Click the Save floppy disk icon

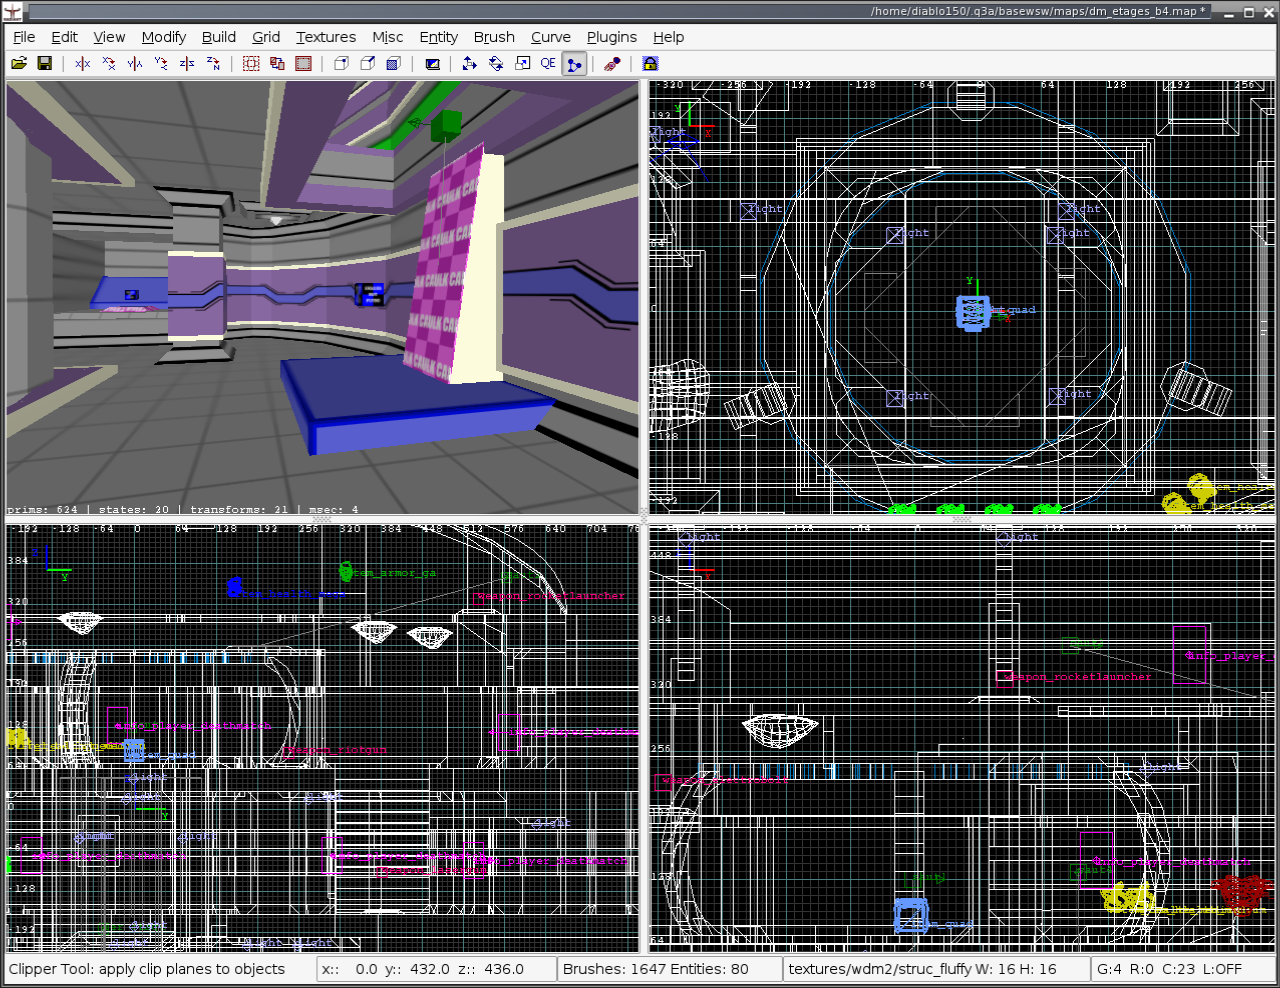45,63
